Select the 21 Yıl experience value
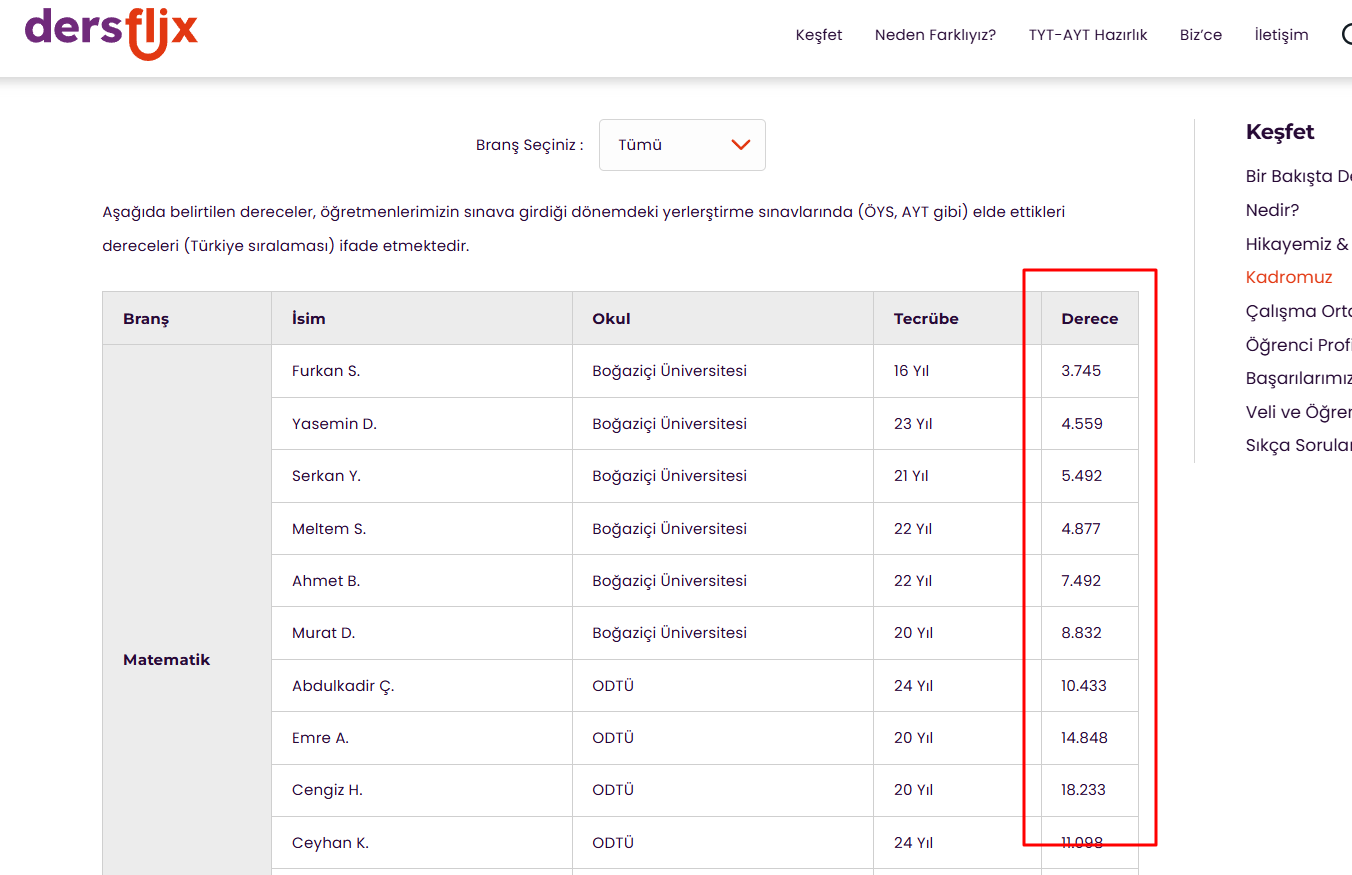Viewport: 1352px width, 875px height. pos(911,476)
